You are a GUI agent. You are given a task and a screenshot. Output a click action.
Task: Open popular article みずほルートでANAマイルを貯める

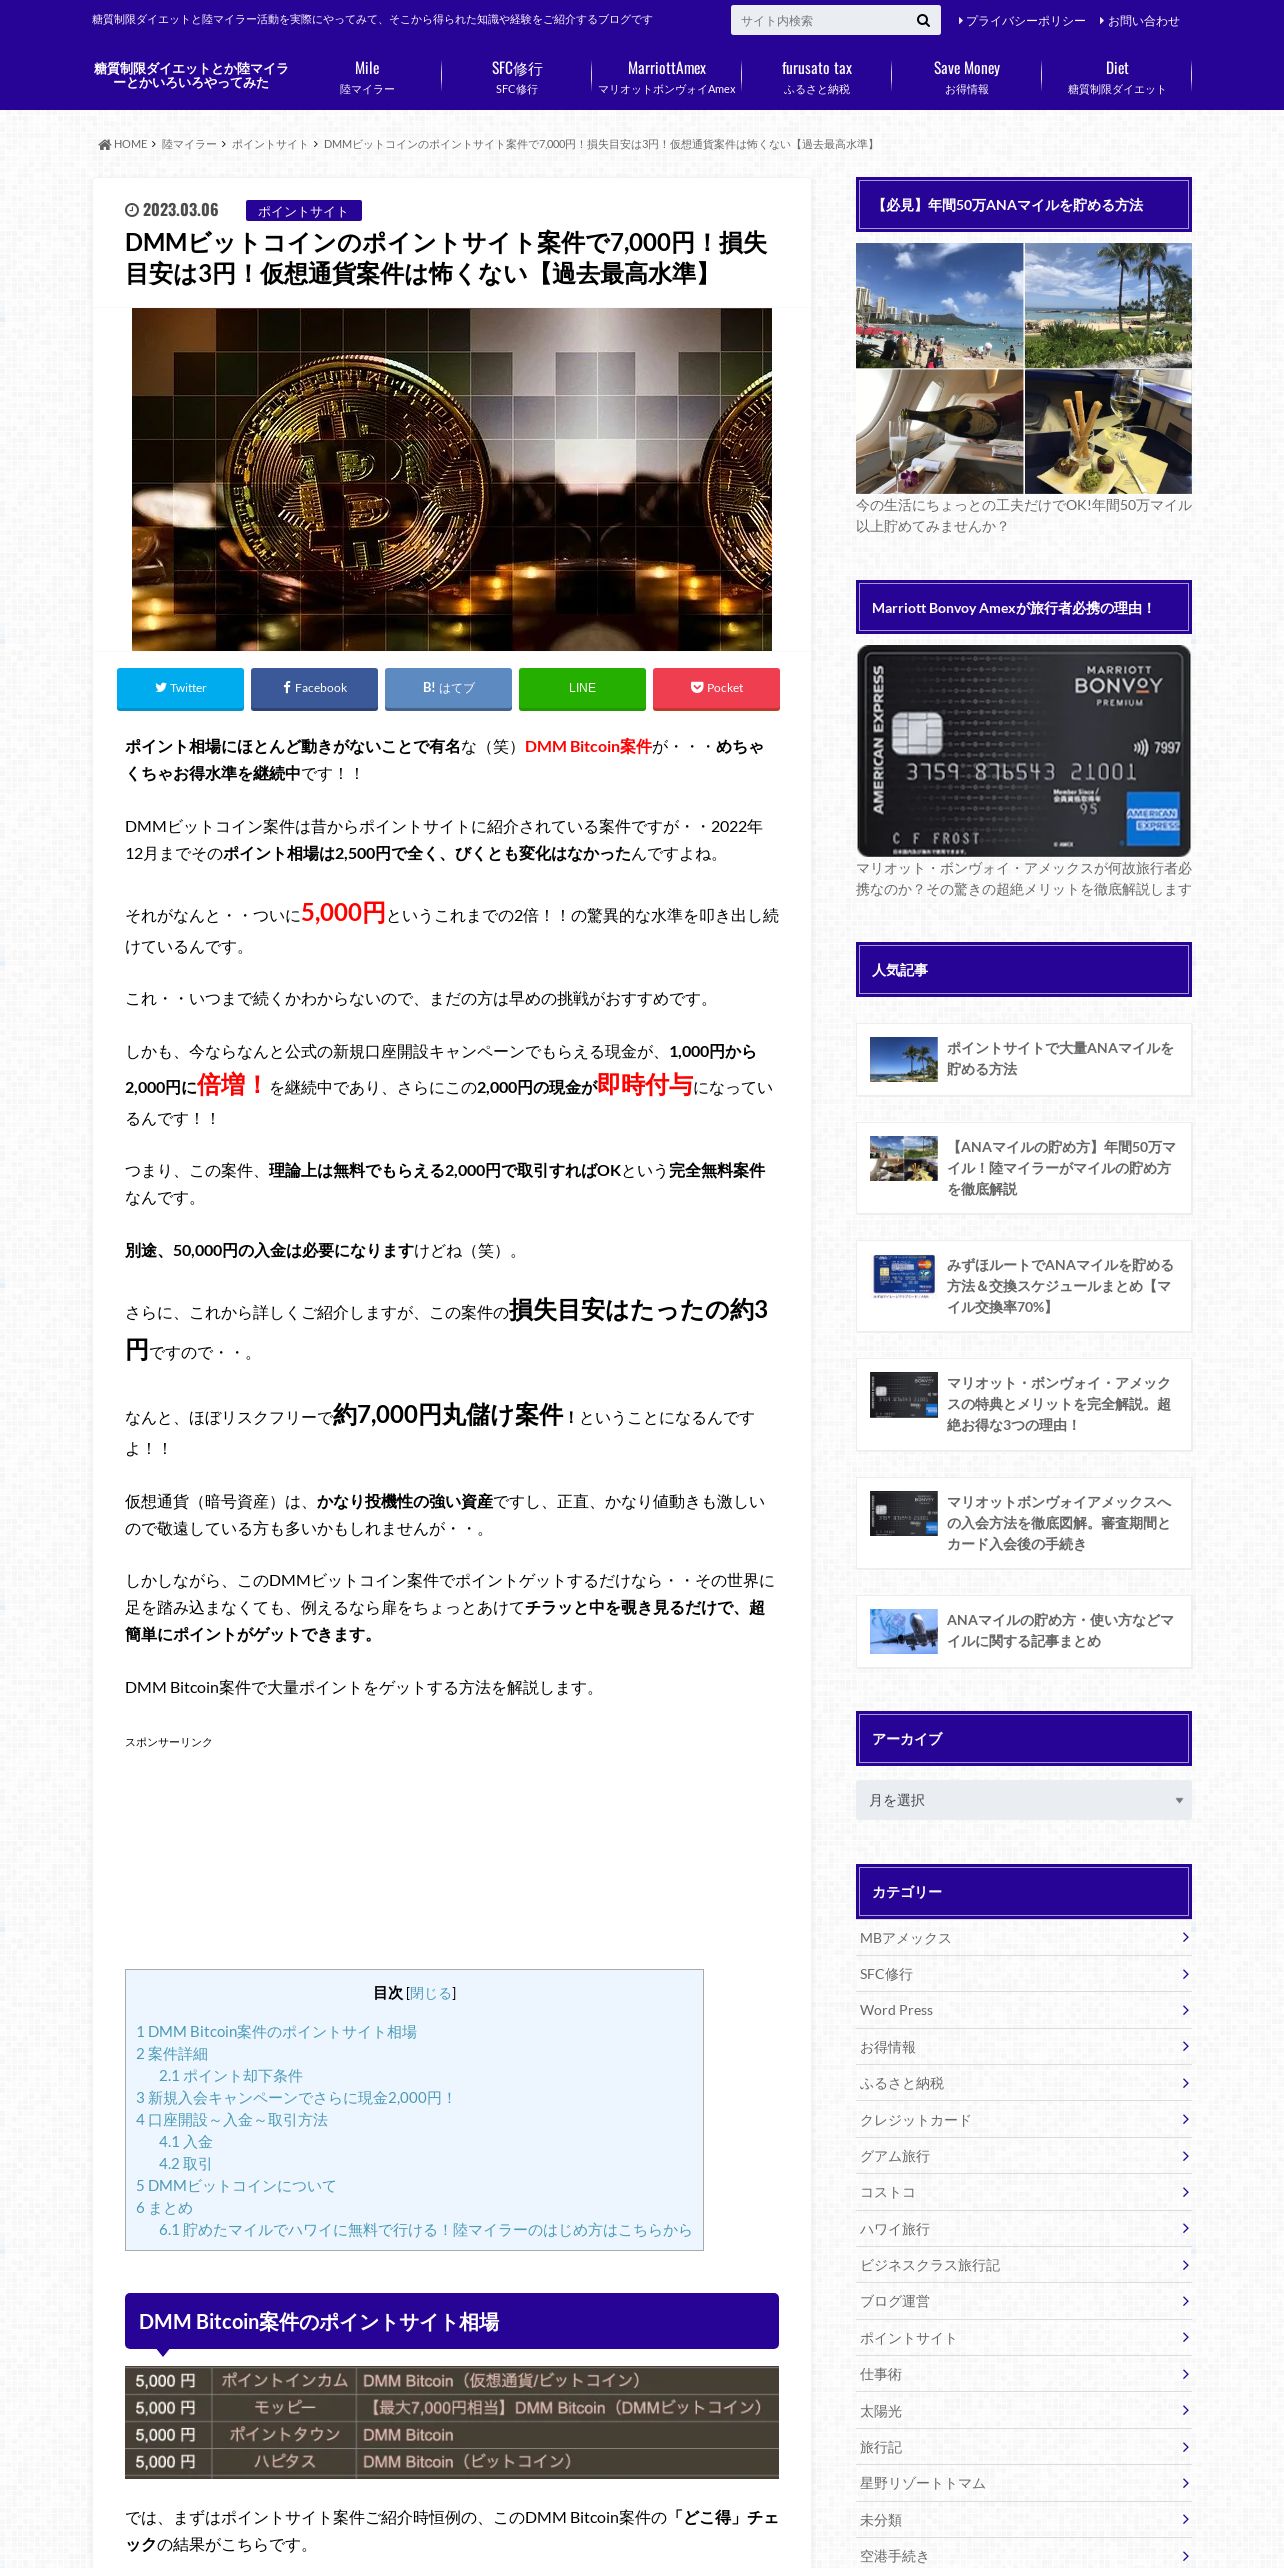coord(1024,1286)
